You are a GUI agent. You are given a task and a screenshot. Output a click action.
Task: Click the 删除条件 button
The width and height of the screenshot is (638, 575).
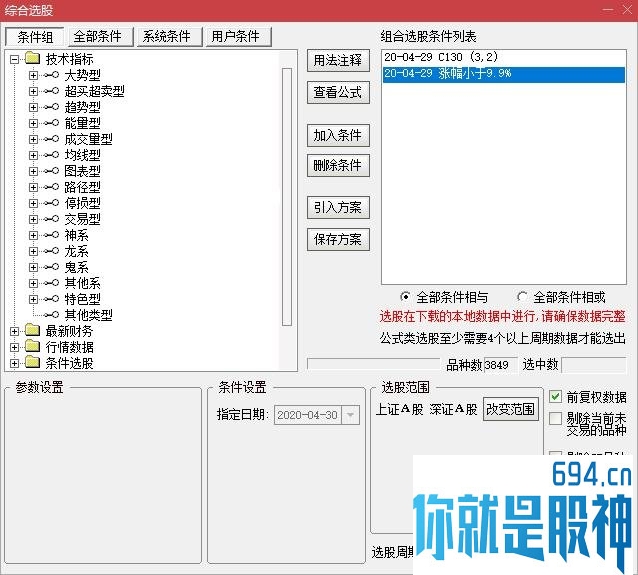[338, 166]
